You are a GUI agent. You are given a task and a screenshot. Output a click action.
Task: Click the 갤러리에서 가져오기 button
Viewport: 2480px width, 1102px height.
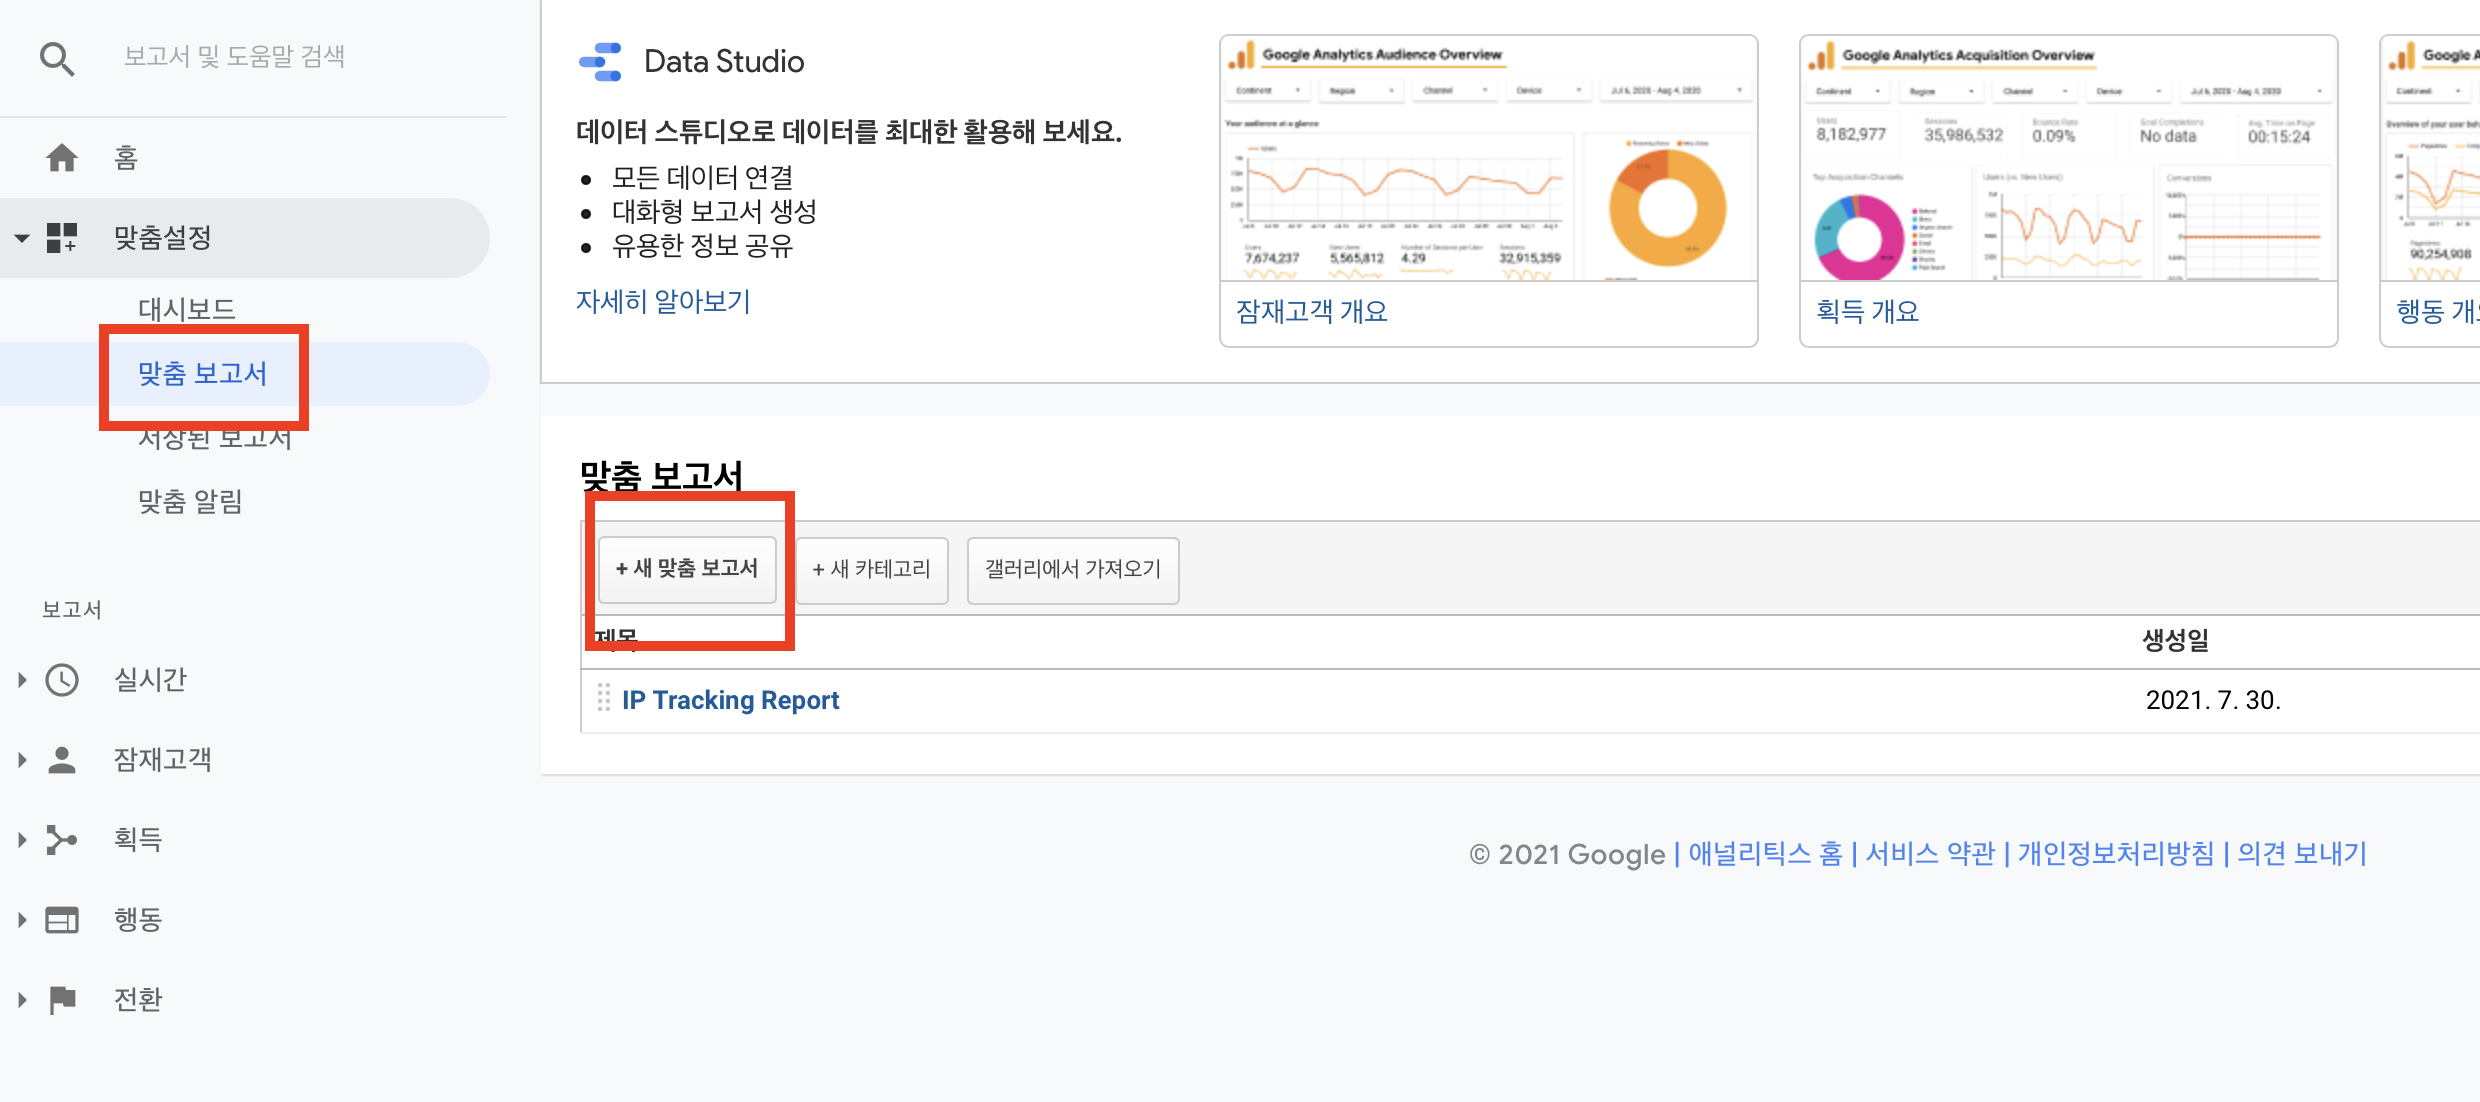pos(1072,569)
